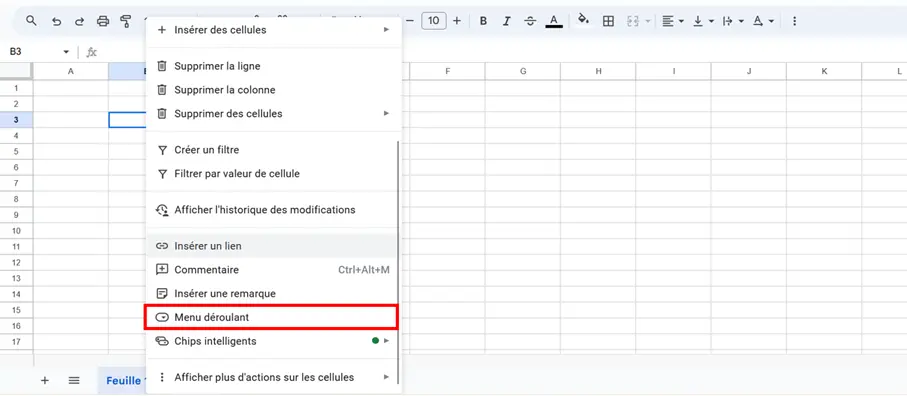
Task: Open Chips intelligents submenu
Action: [271, 341]
